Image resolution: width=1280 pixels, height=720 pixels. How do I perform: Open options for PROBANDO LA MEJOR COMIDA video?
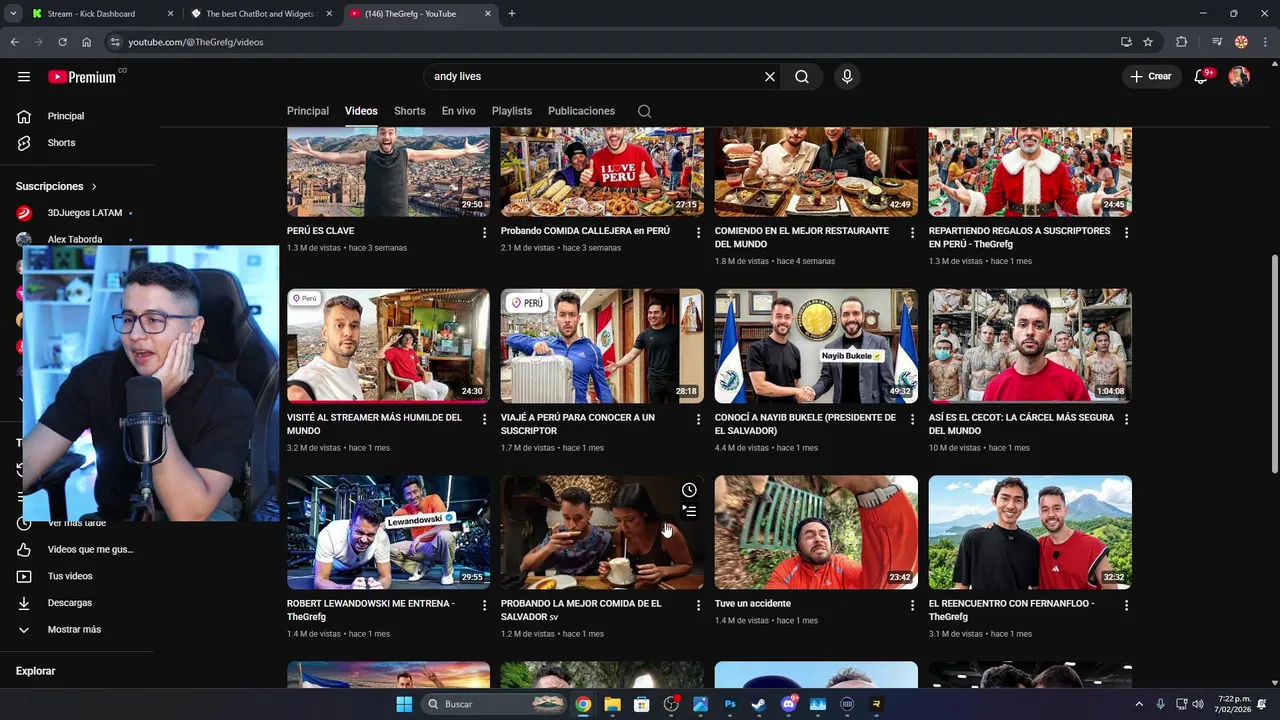coord(699,605)
